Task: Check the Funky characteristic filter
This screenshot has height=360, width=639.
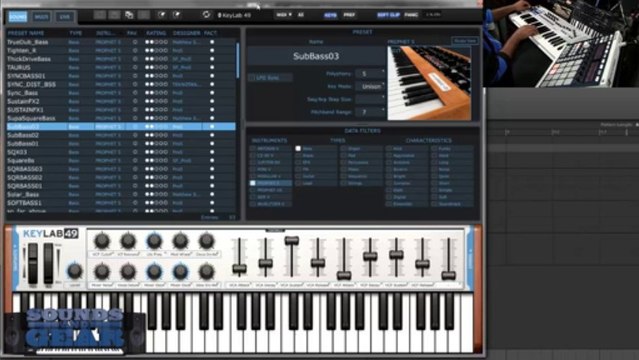Action: 435,148
